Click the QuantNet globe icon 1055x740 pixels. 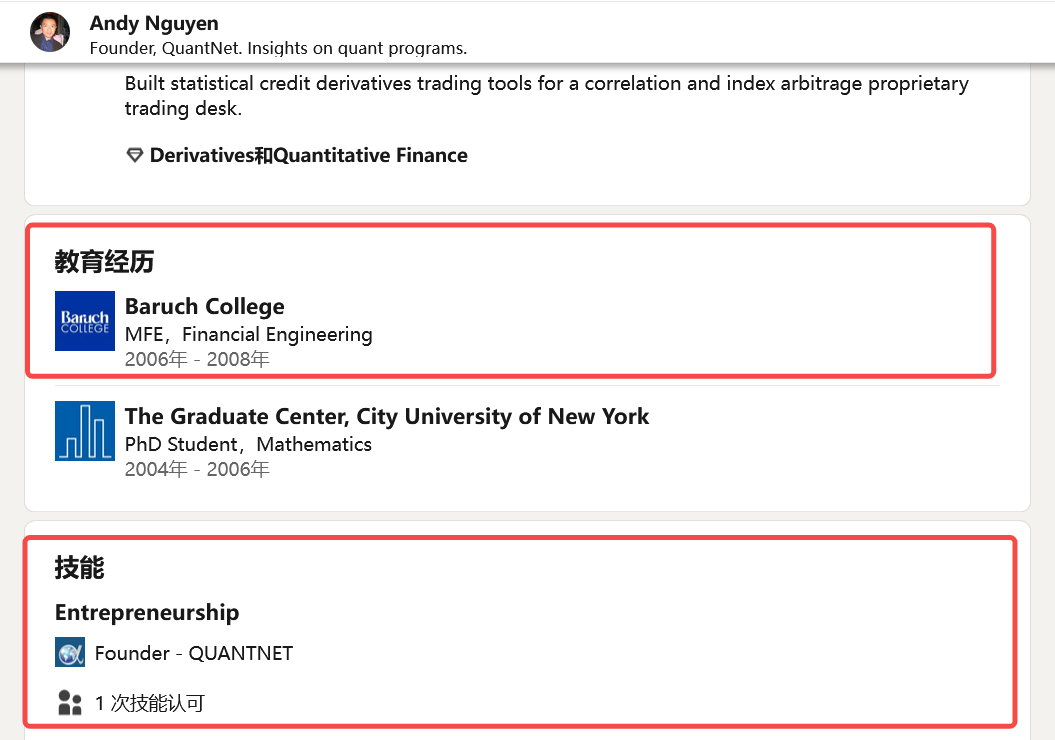pos(70,653)
